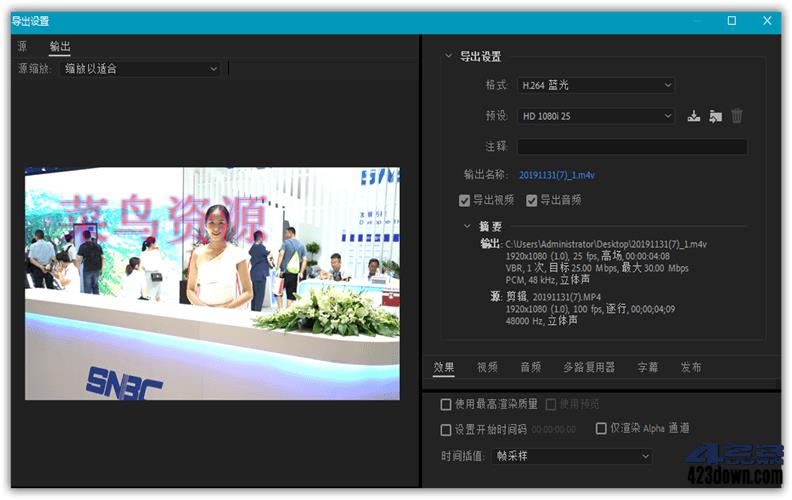This screenshot has height=500, width=792.
Task: Open the 时间插值 dropdown showing 帧采样
Action: (x=572, y=456)
